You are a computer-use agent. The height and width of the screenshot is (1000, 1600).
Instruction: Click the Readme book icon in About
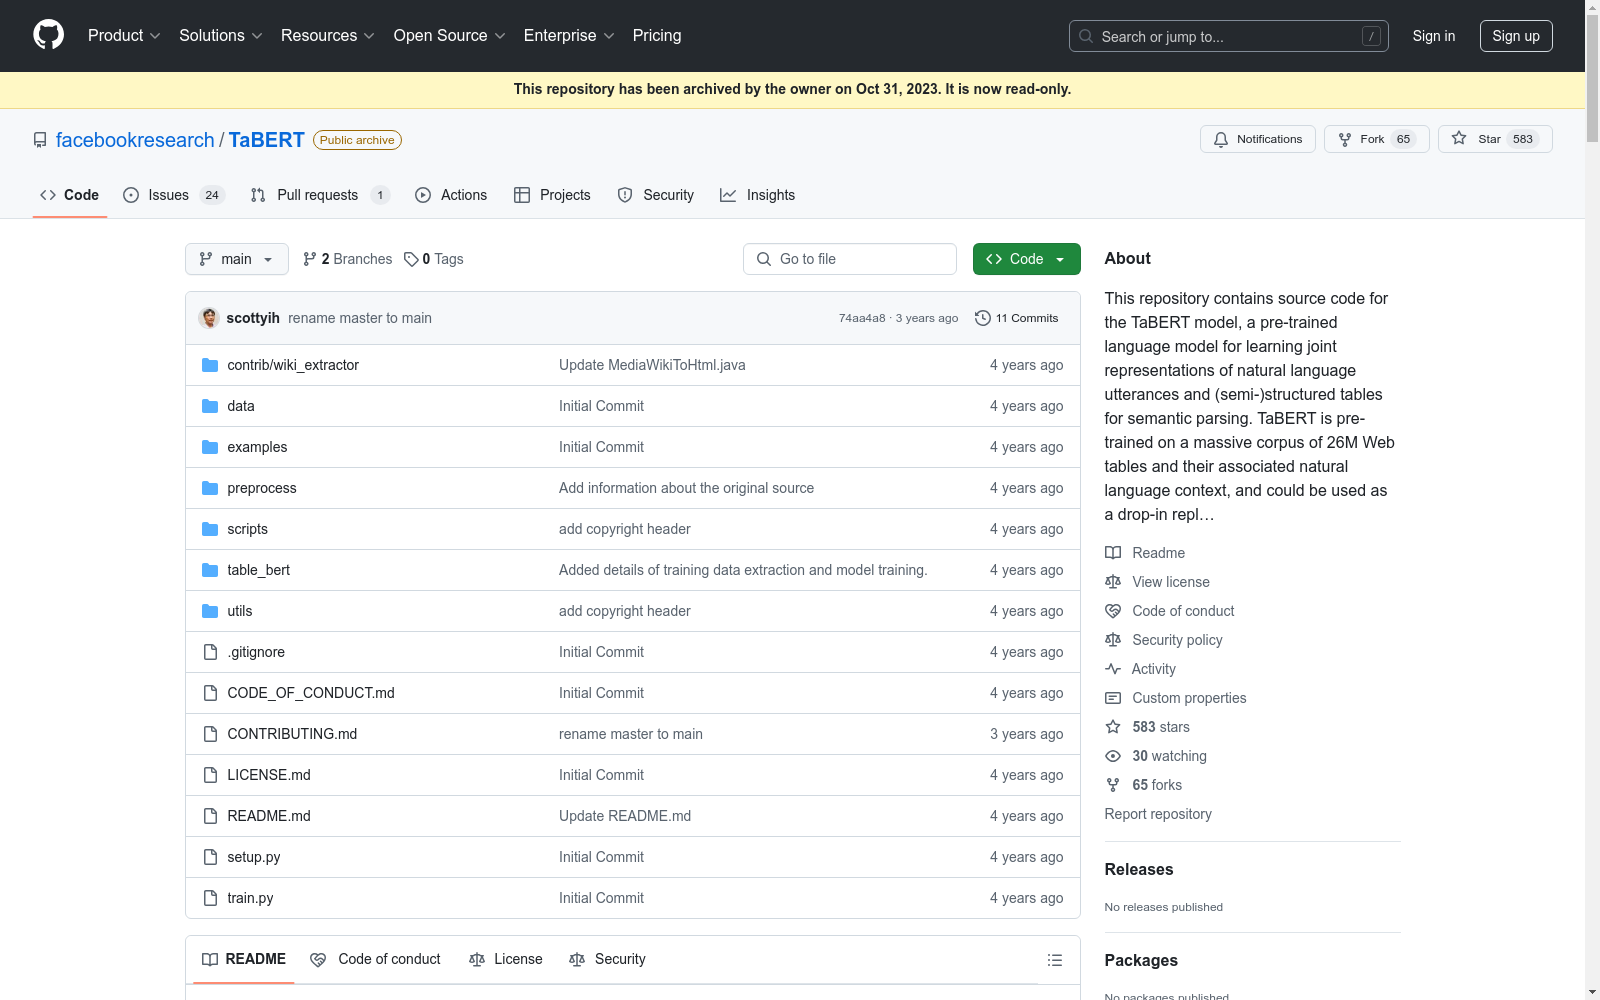click(x=1113, y=553)
